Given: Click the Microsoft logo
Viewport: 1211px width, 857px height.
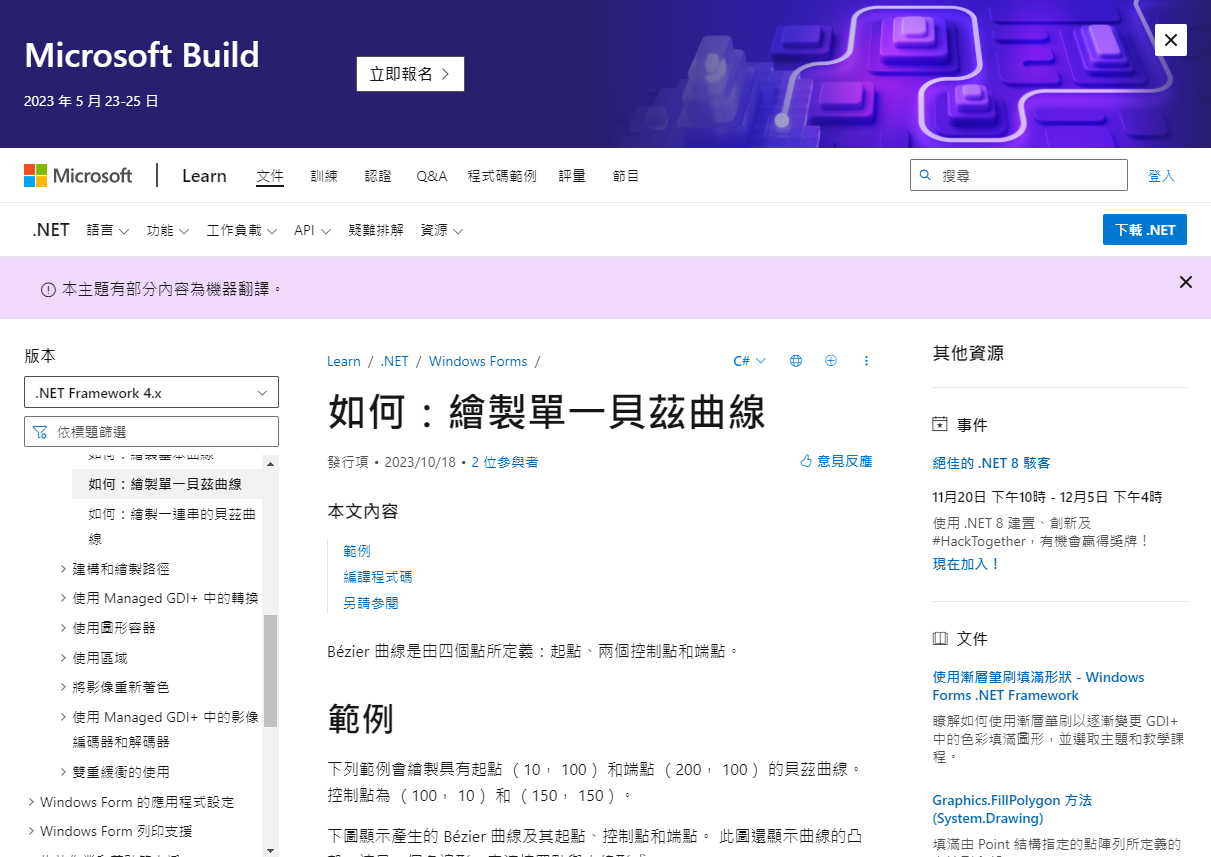Looking at the screenshot, I should (78, 176).
